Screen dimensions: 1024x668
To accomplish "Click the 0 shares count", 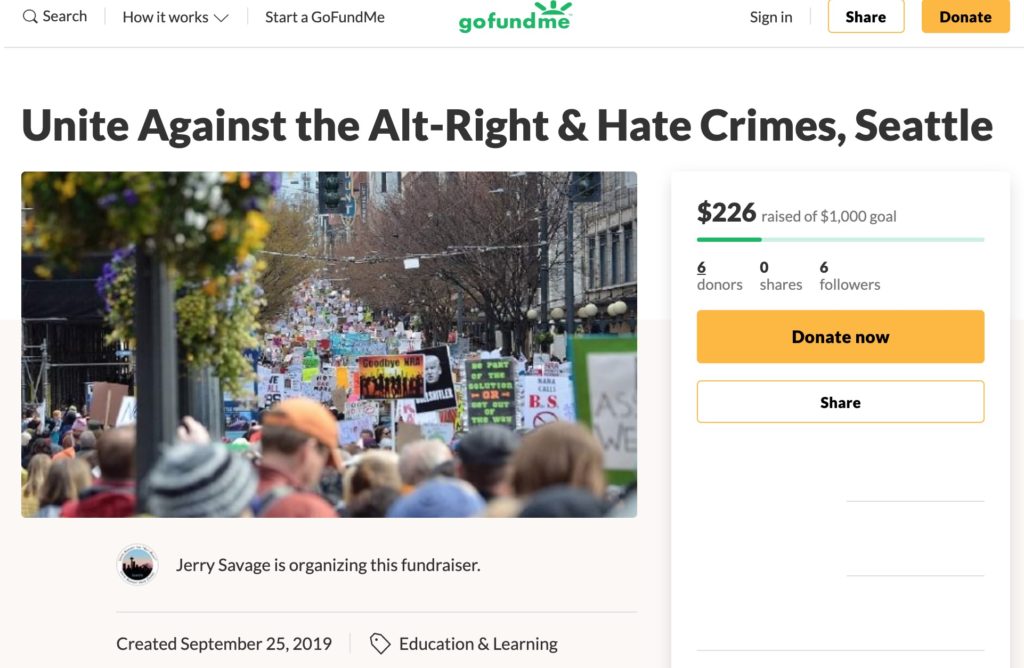I will (780, 276).
